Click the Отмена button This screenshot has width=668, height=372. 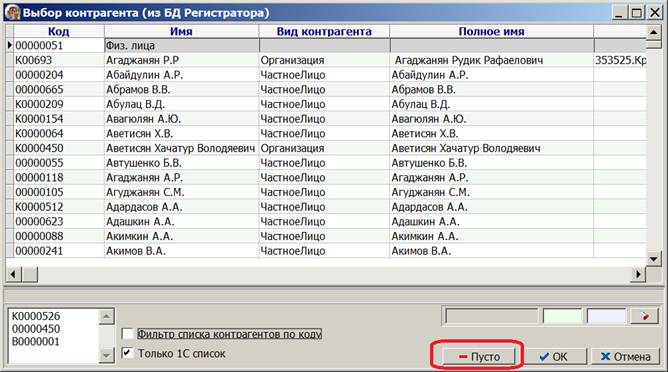[625, 356]
